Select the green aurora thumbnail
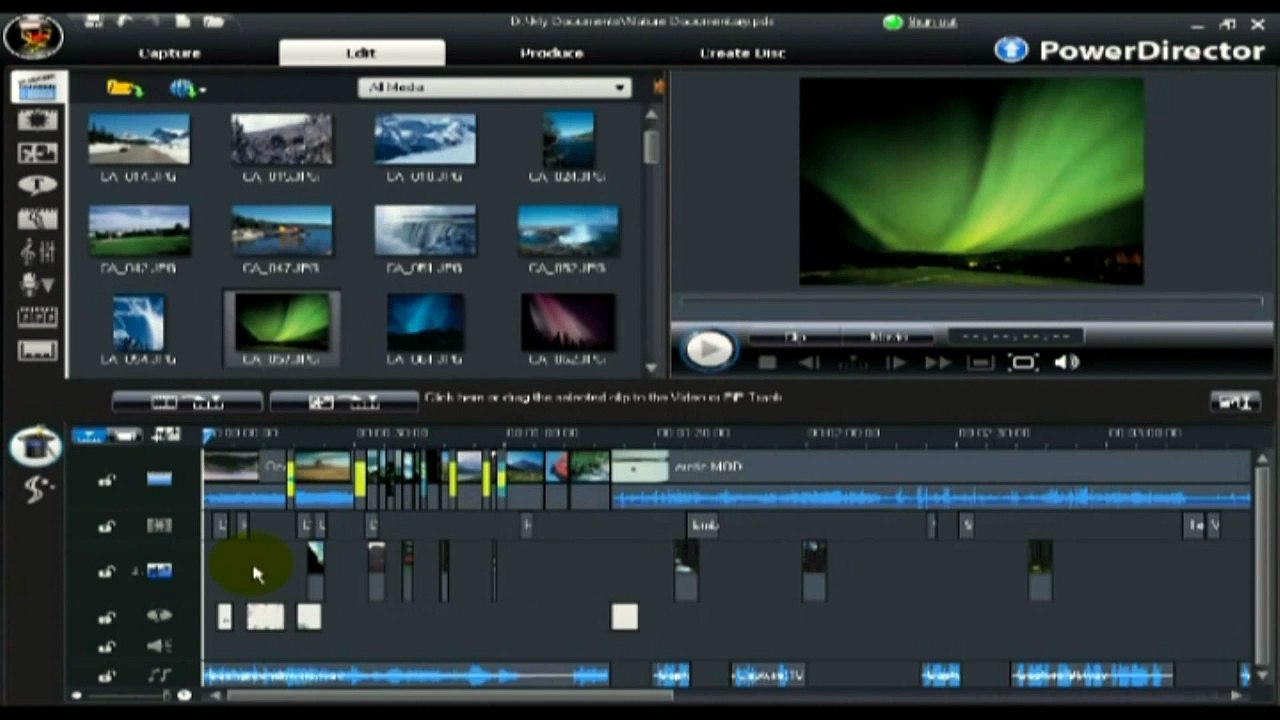The height and width of the screenshot is (720, 1280). pos(281,323)
